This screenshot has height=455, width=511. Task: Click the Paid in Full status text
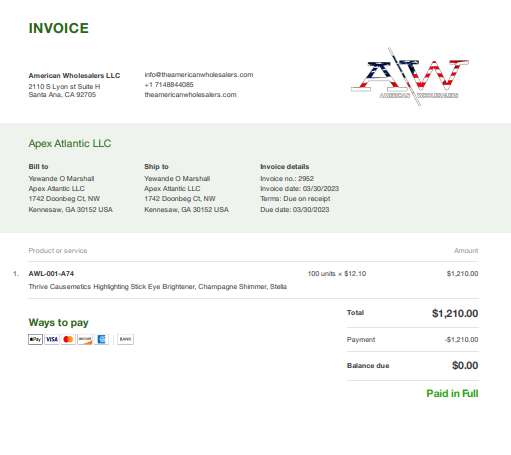click(x=452, y=393)
